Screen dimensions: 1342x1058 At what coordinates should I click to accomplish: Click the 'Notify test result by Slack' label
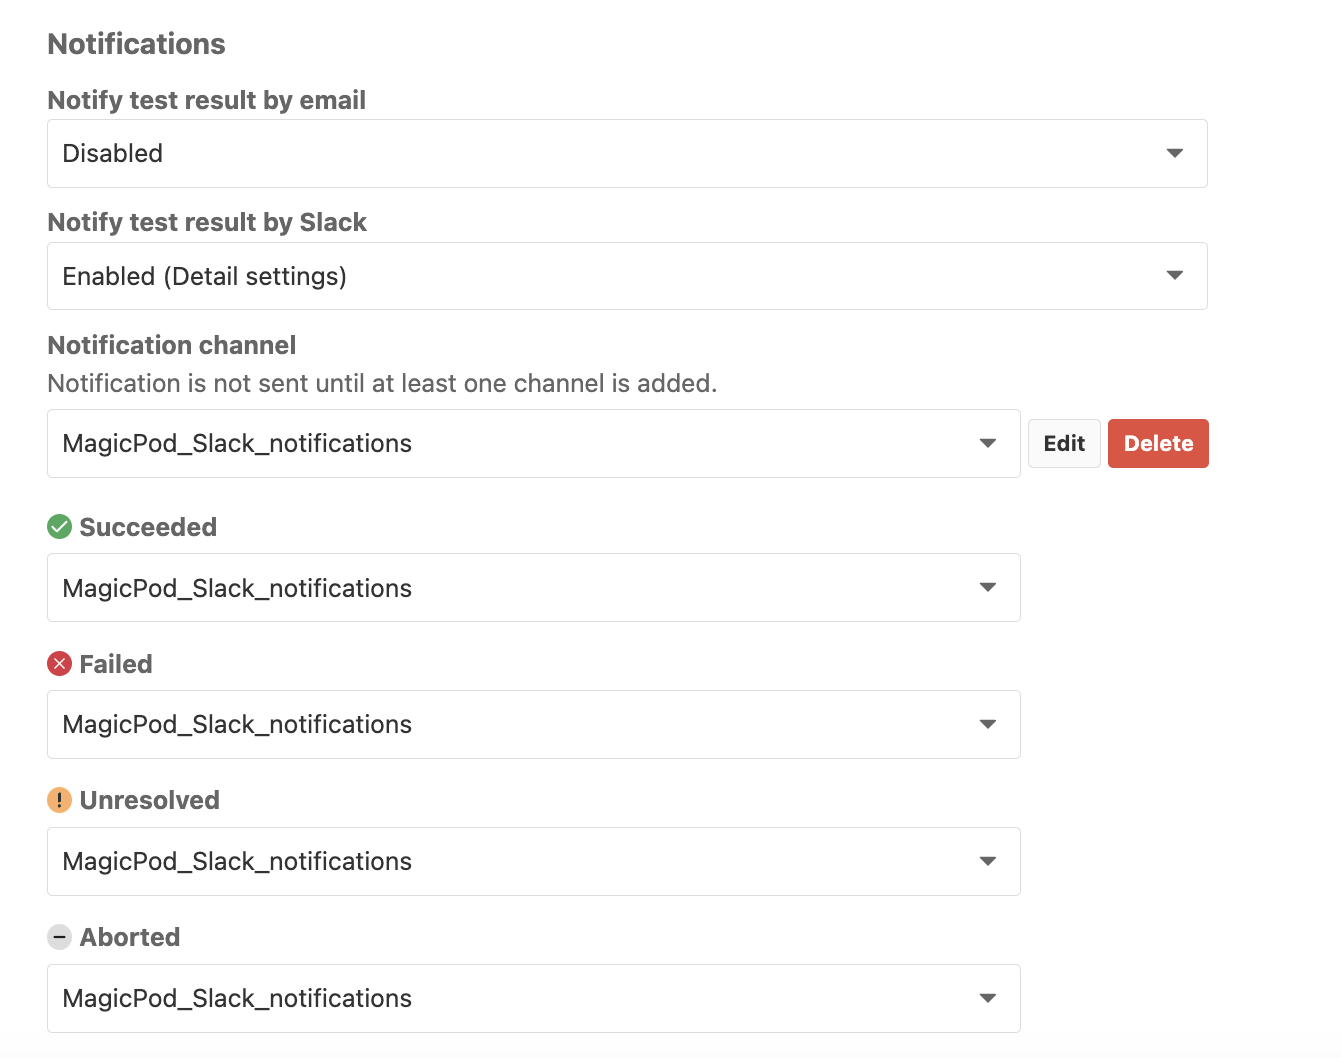click(x=207, y=222)
